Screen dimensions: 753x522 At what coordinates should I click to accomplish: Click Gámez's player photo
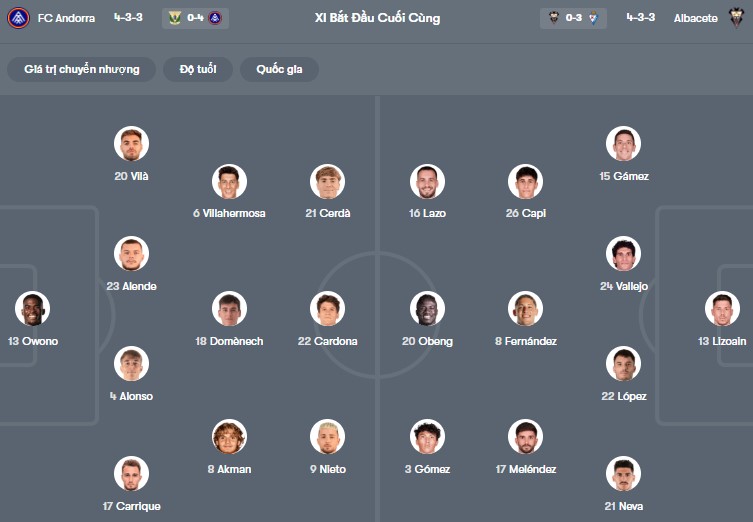pos(623,144)
